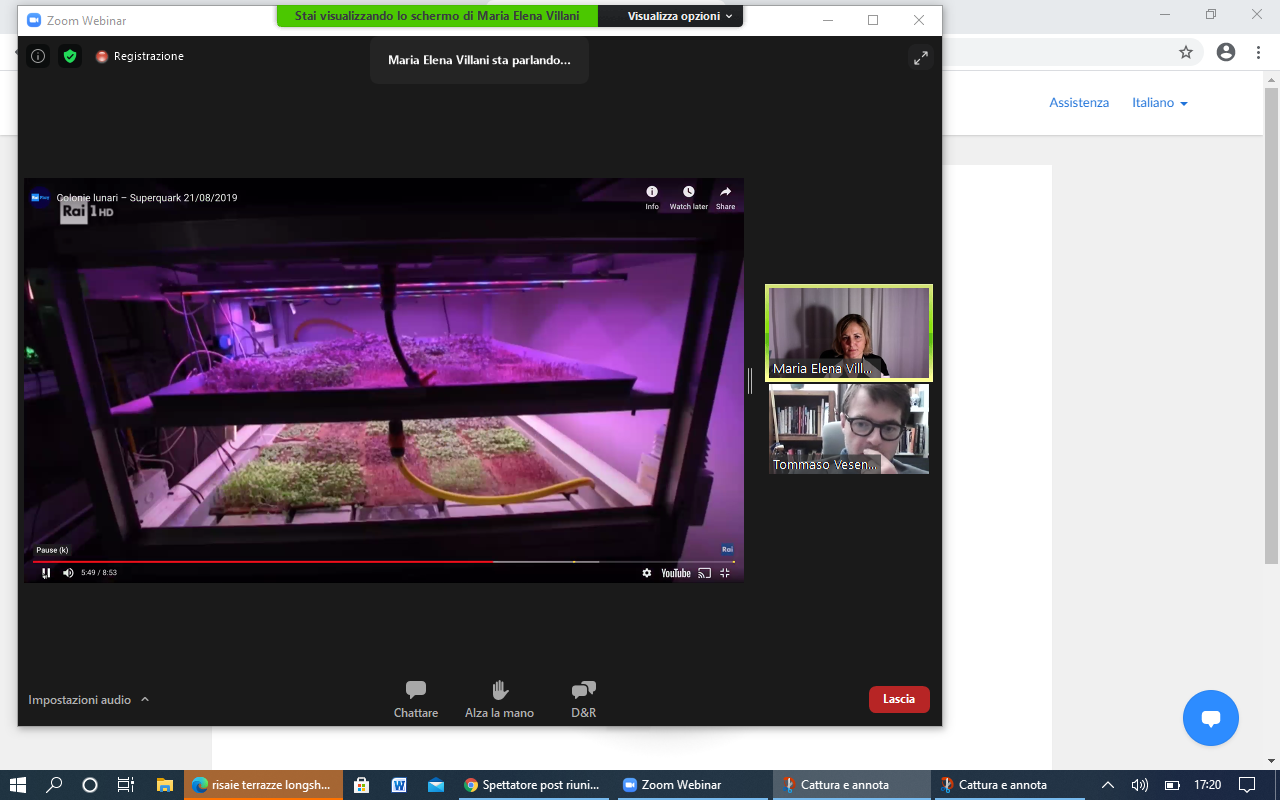Screen dimensions: 1280x800
Task: Click the 5:49 / 8:53 video time display
Action: (x=99, y=573)
